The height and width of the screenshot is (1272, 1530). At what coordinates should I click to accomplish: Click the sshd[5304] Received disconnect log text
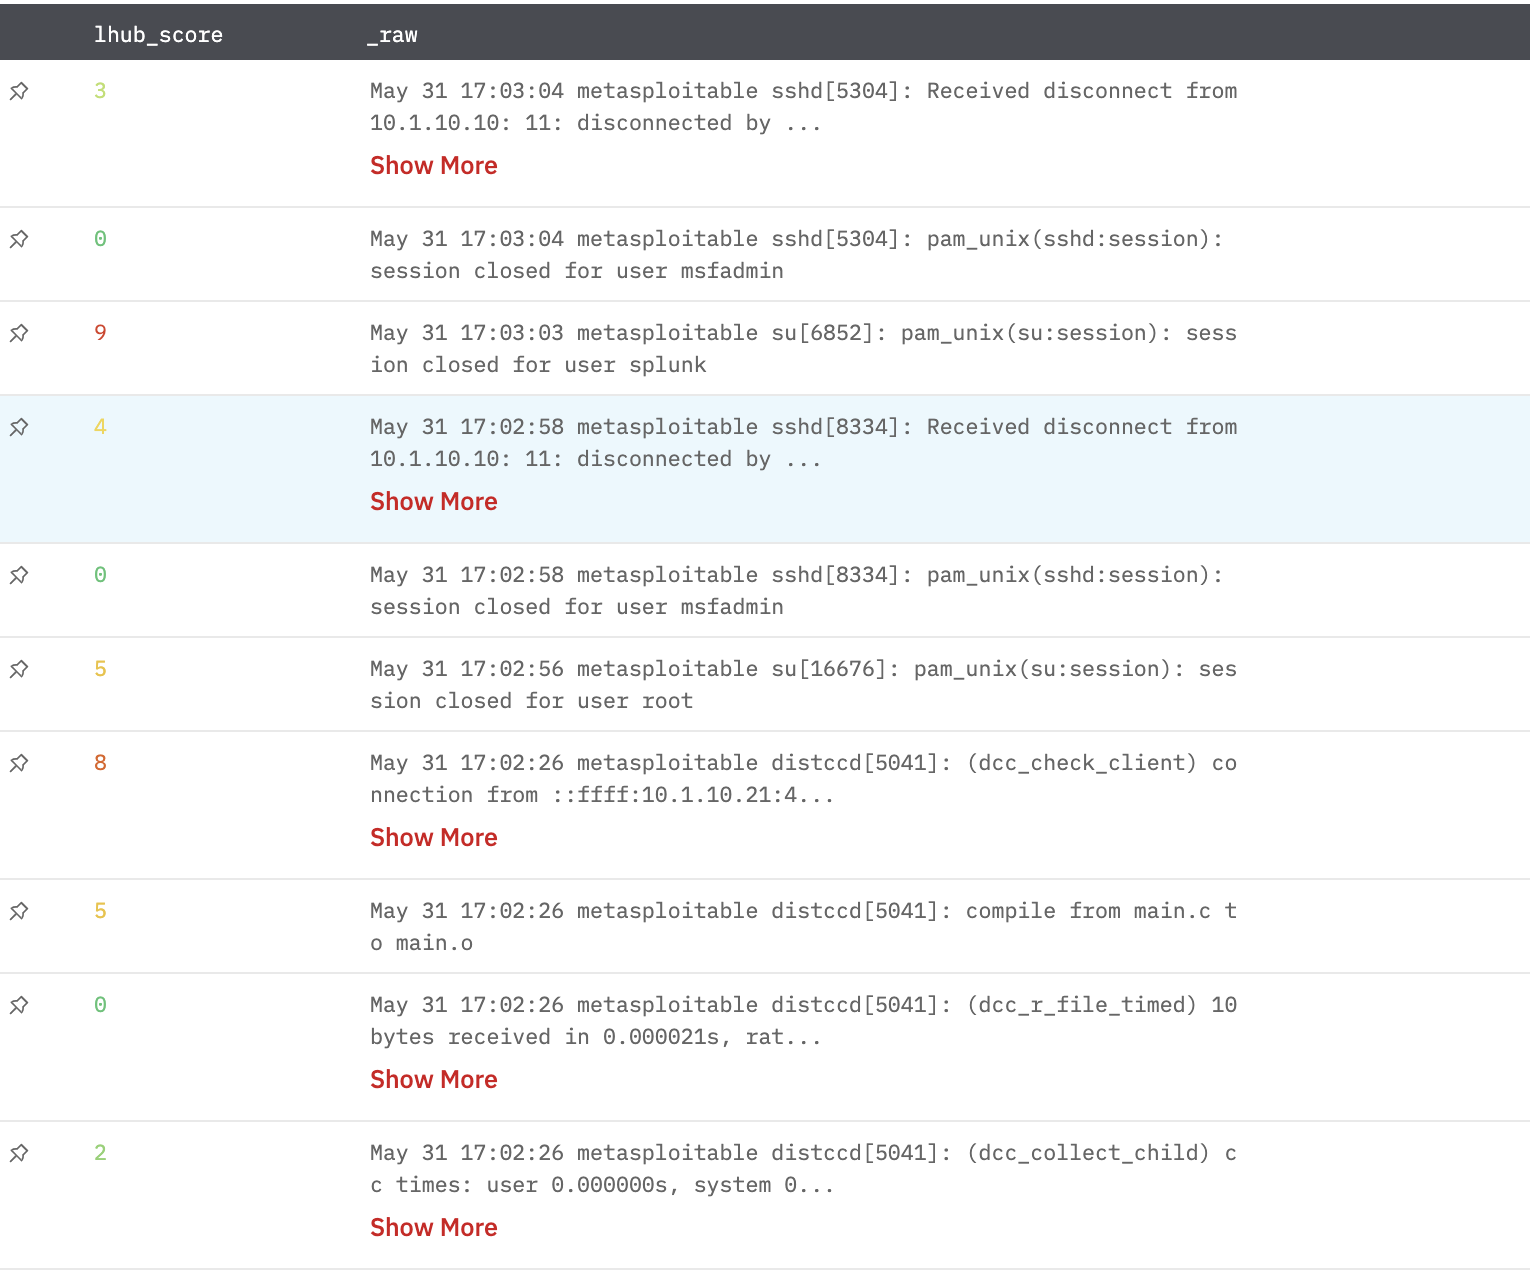[803, 107]
